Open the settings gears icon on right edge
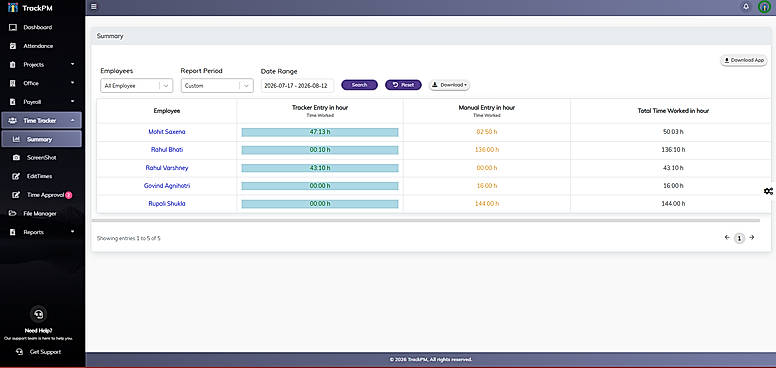 click(768, 191)
